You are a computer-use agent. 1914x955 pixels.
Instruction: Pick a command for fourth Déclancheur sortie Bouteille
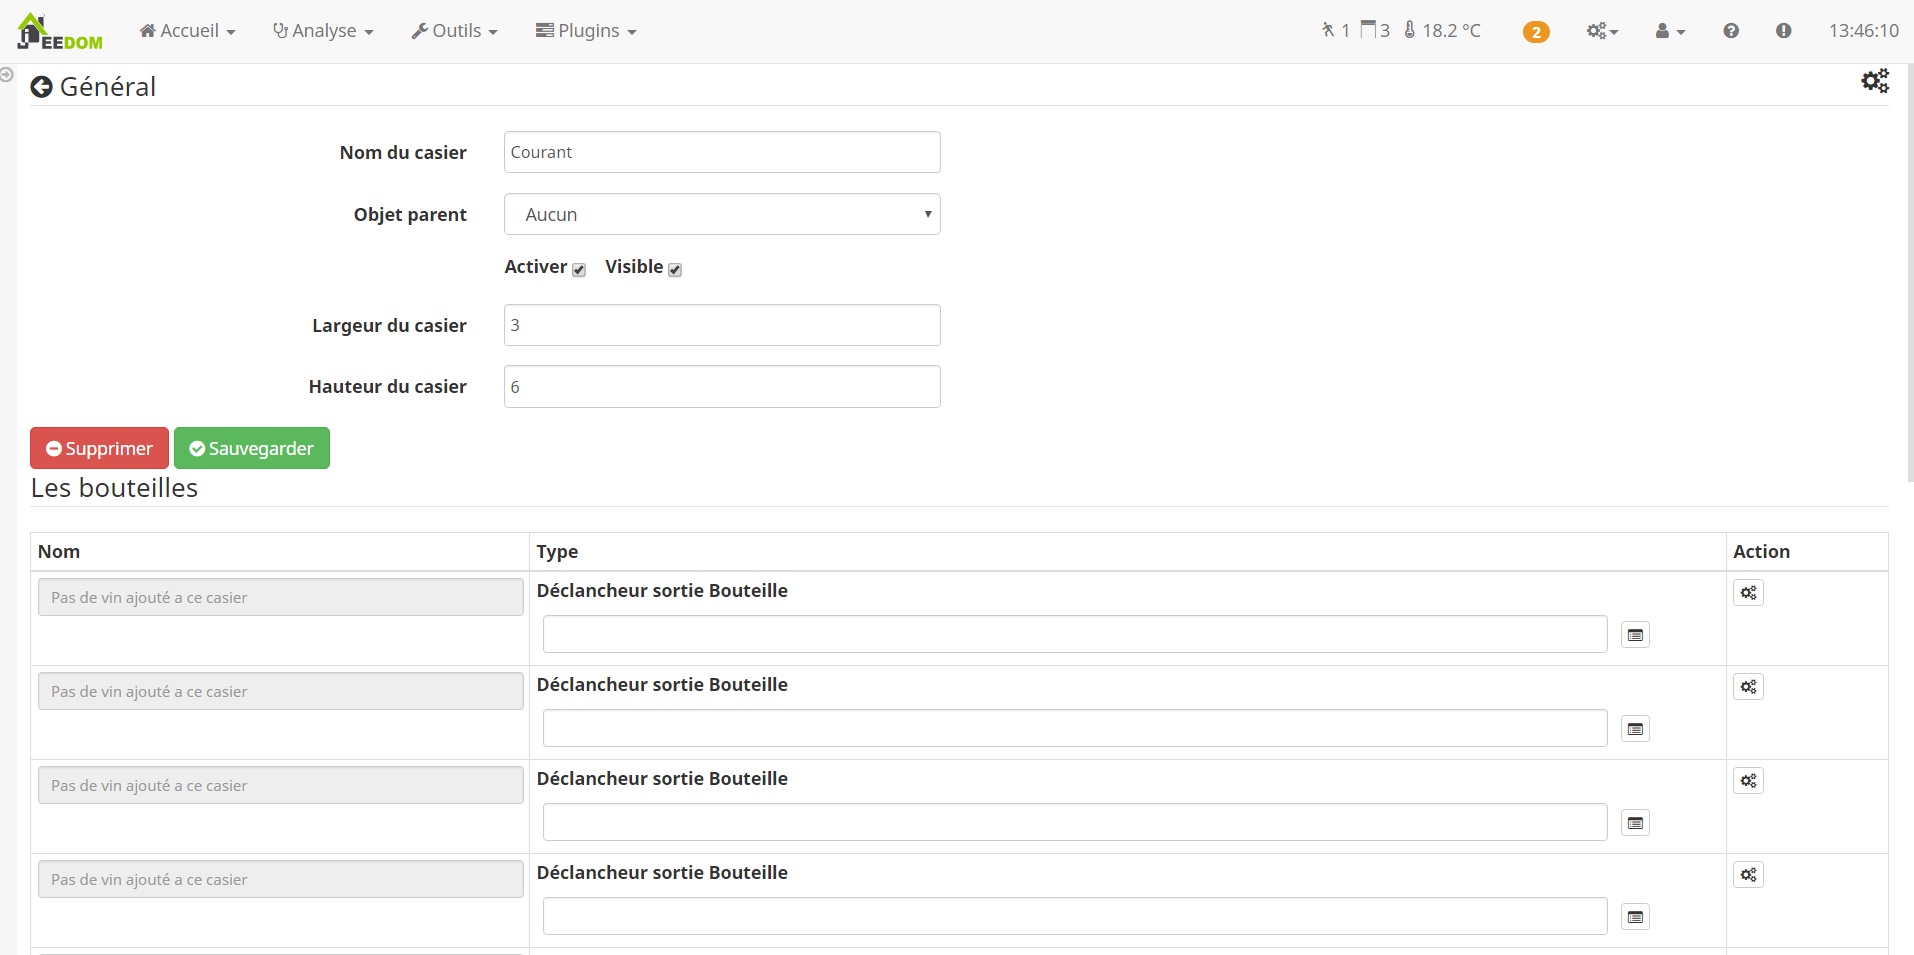(1635, 917)
